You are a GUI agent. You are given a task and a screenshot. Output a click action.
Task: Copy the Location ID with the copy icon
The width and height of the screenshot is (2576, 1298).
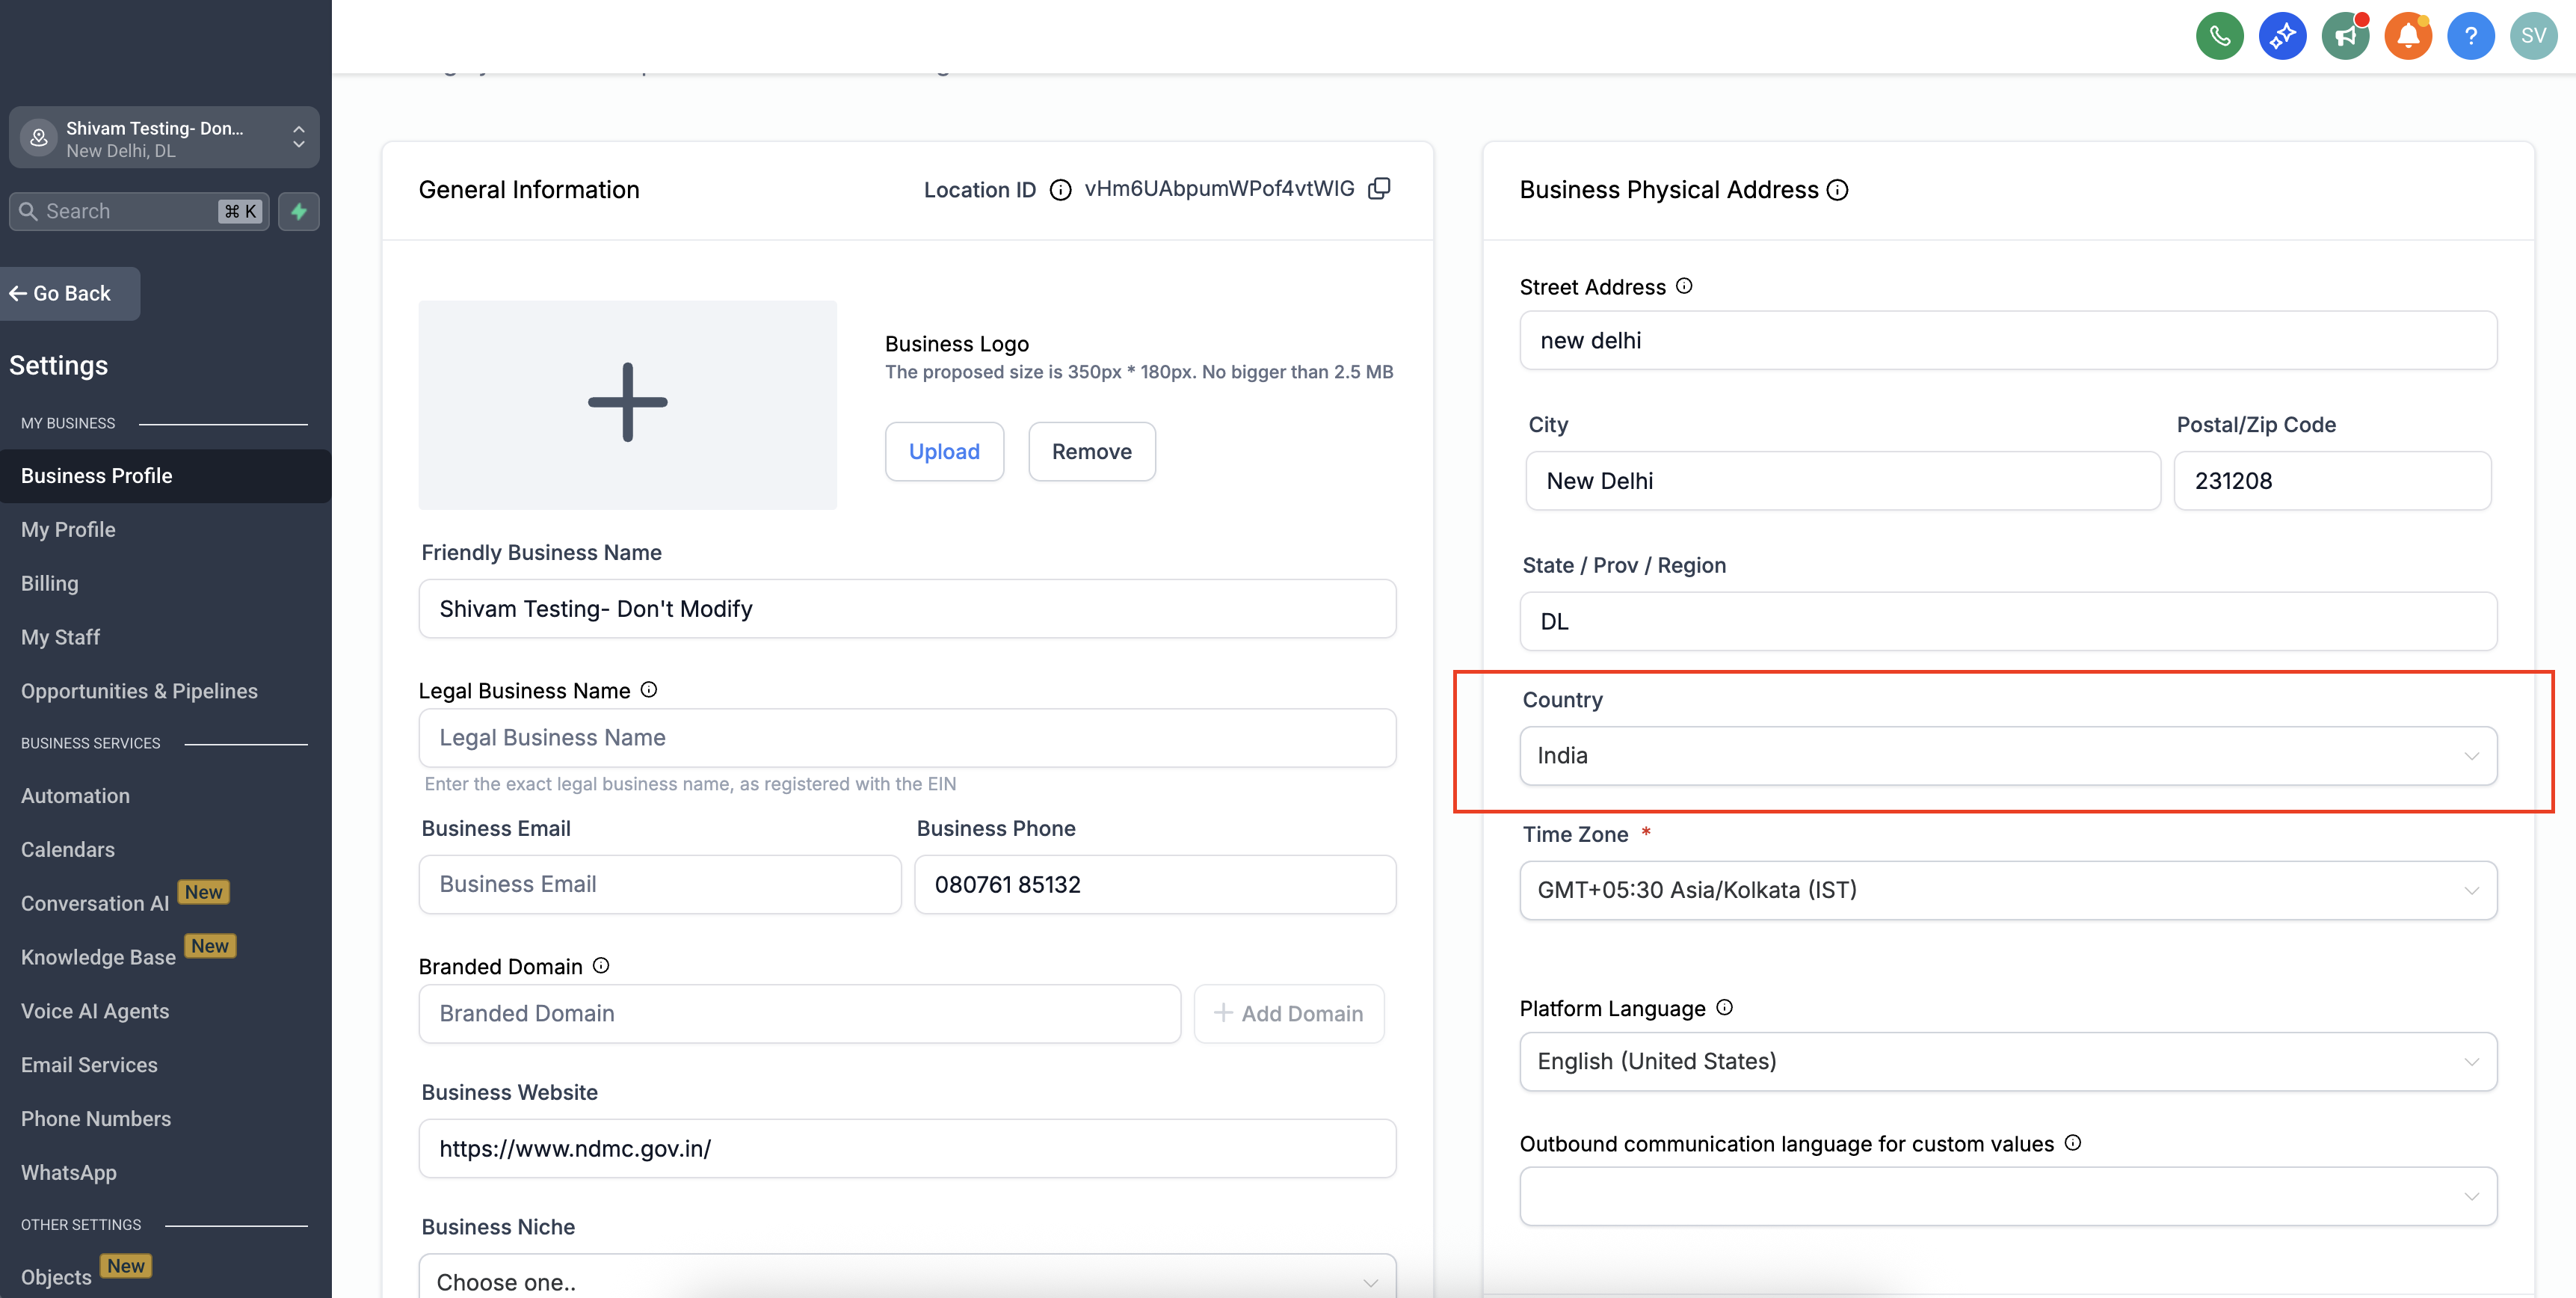[x=1379, y=189]
